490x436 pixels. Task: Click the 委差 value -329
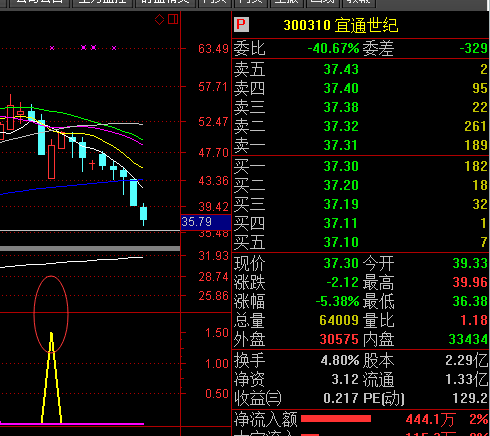coord(473,49)
